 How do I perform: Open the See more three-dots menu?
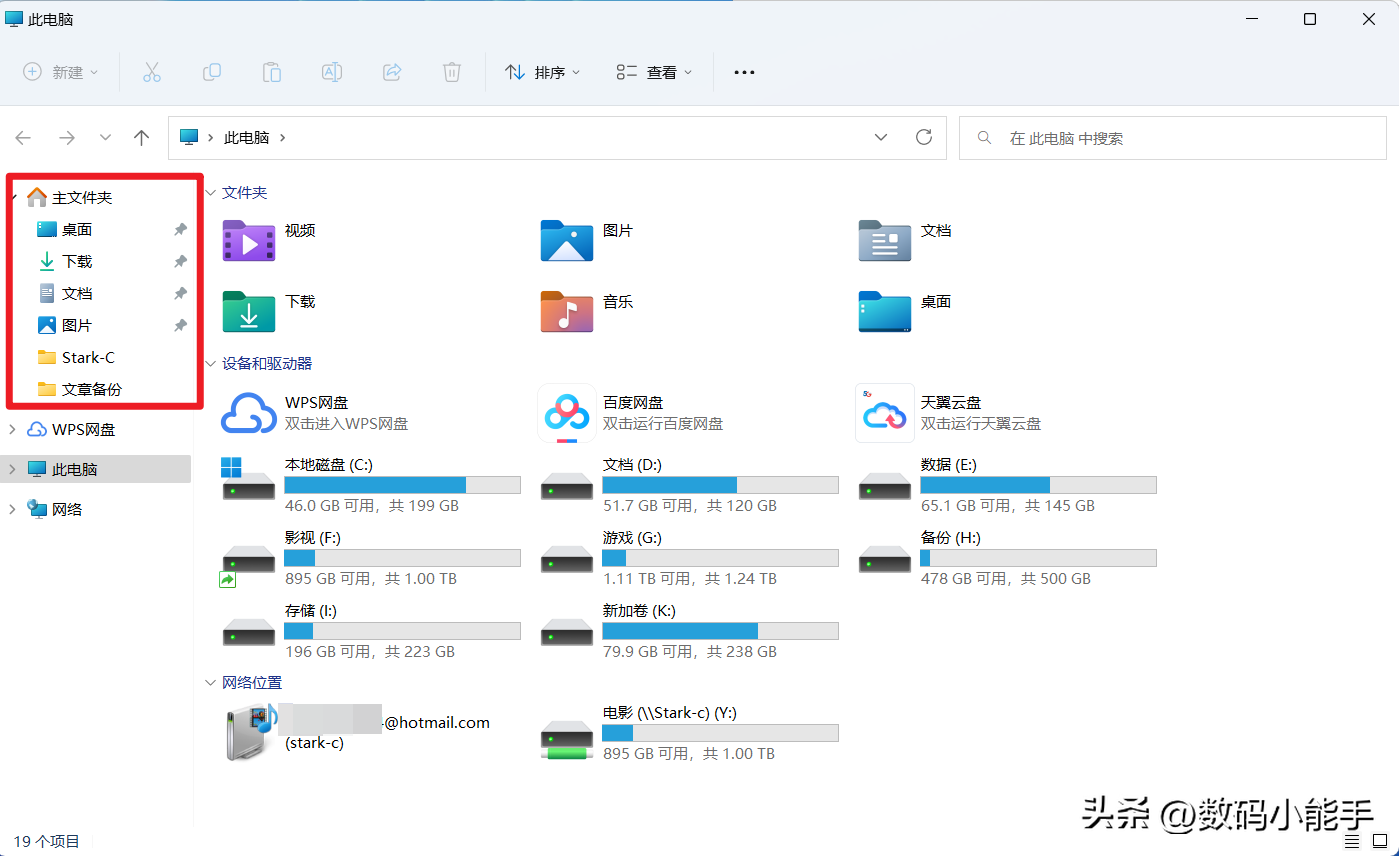(x=744, y=72)
